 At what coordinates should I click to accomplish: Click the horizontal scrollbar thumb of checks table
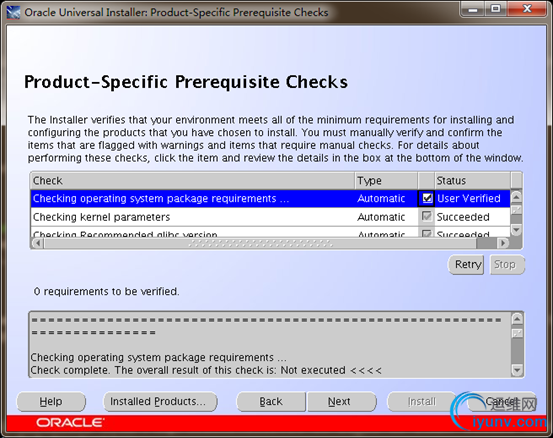click(260, 243)
